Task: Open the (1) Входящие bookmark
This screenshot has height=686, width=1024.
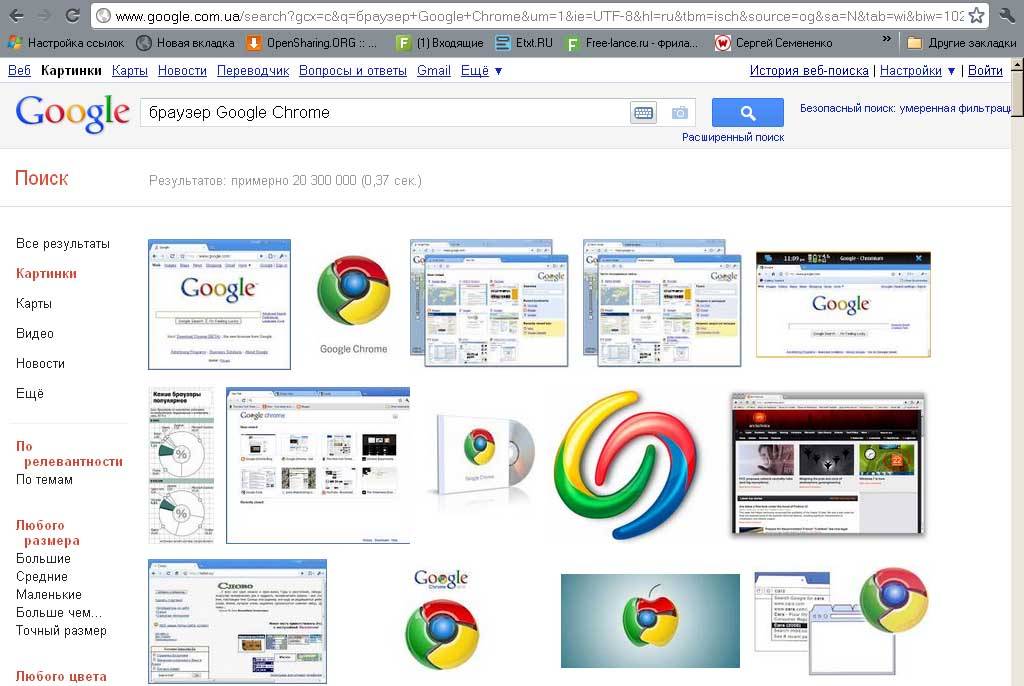Action: tap(440, 43)
